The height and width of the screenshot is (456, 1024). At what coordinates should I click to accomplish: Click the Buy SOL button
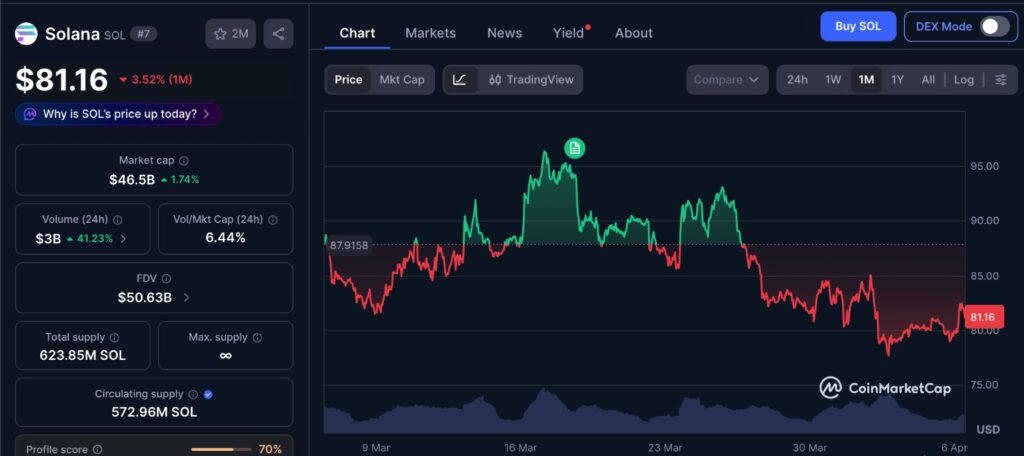[858, 26]
